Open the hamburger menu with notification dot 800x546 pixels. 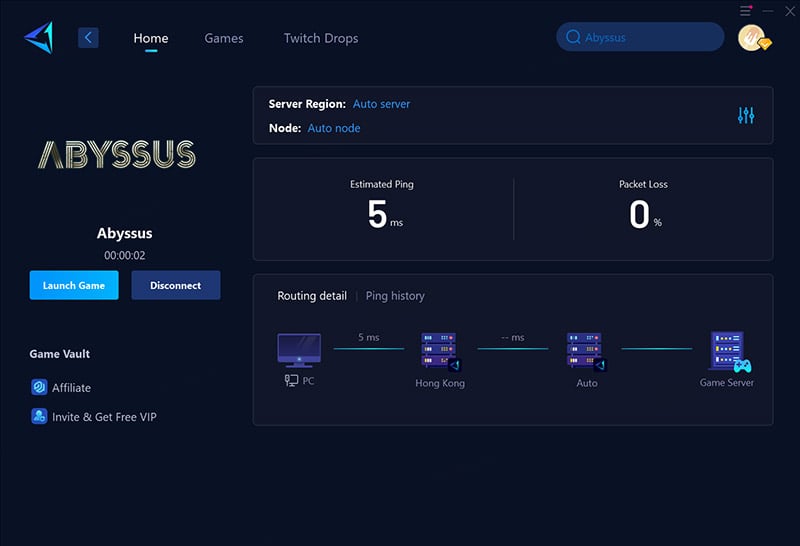tap(745, 10)
